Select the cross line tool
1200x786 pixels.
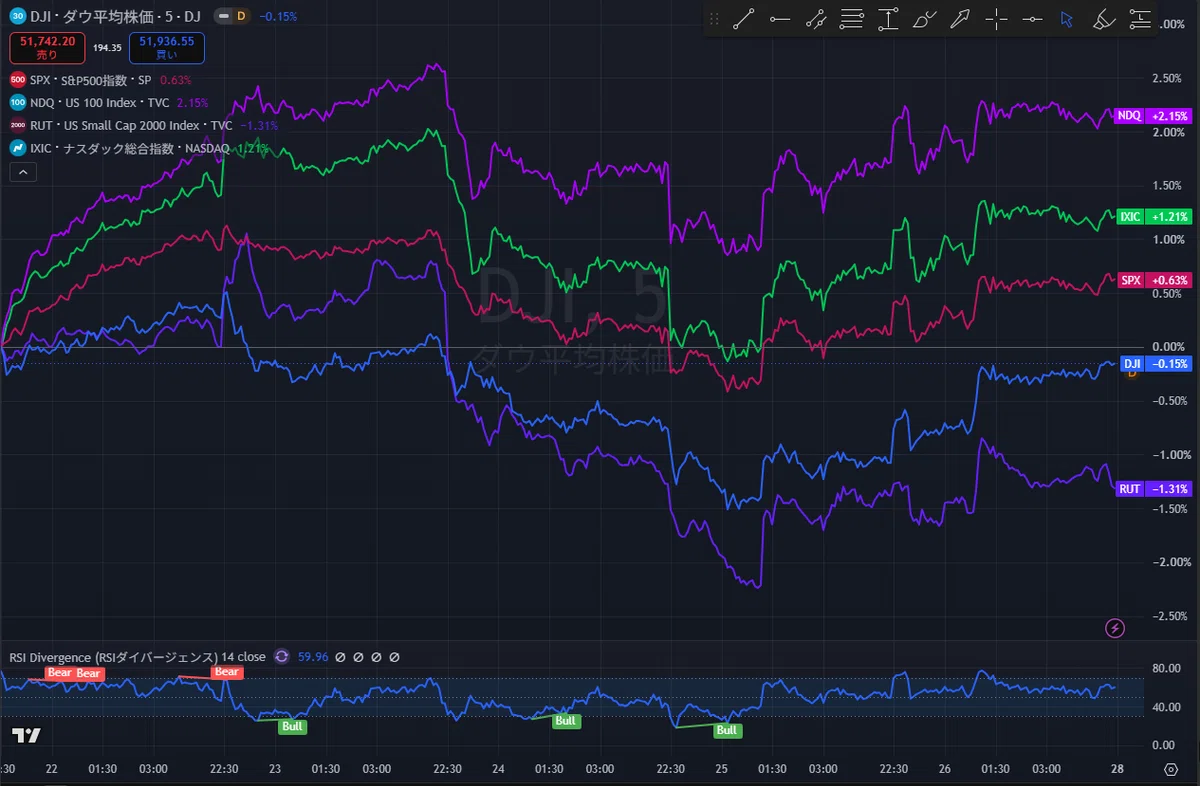(x=996, y=18)
